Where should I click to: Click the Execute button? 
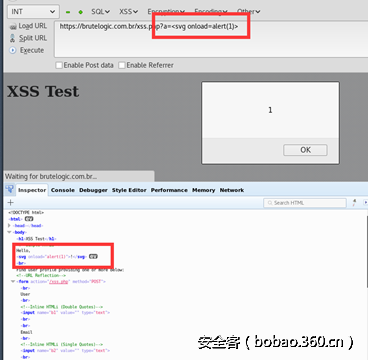coord(27,50)
